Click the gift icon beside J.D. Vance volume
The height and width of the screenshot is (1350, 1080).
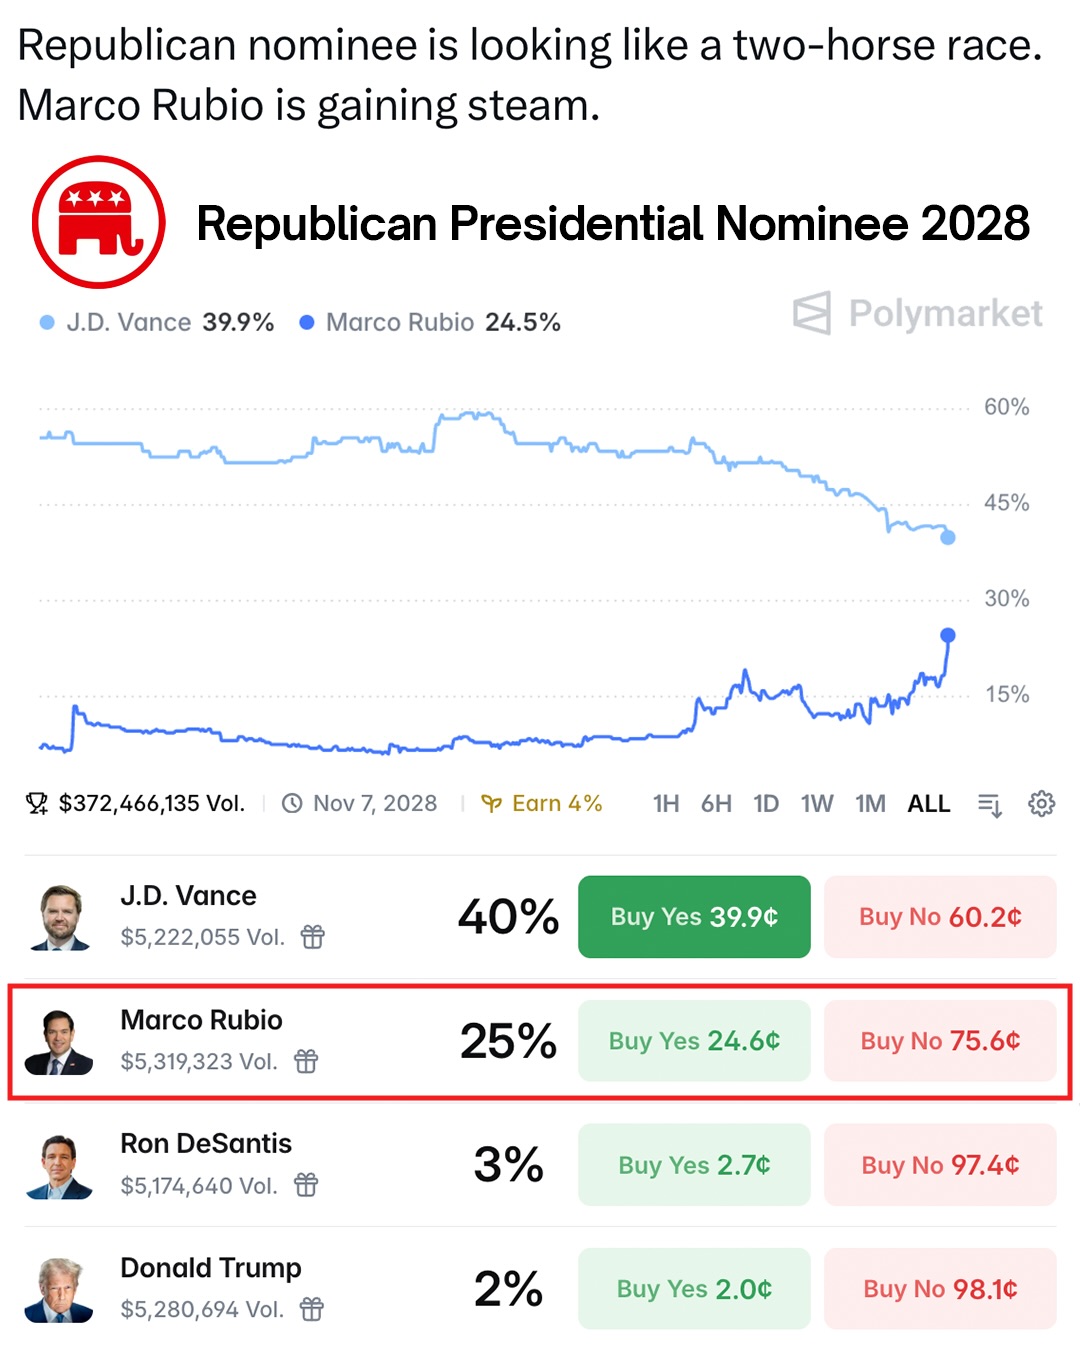(313, 937)
